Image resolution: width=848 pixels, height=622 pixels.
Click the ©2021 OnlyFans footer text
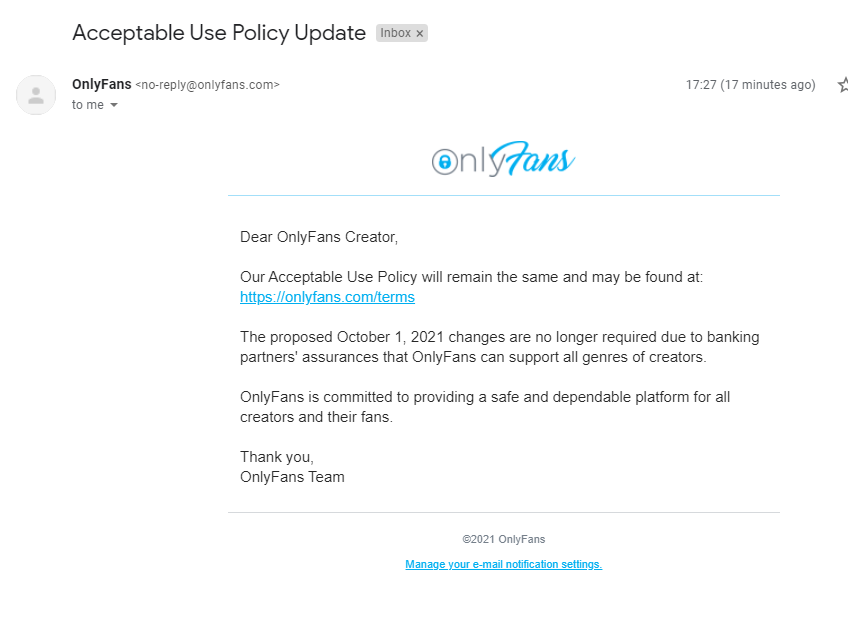click(503, 539)
